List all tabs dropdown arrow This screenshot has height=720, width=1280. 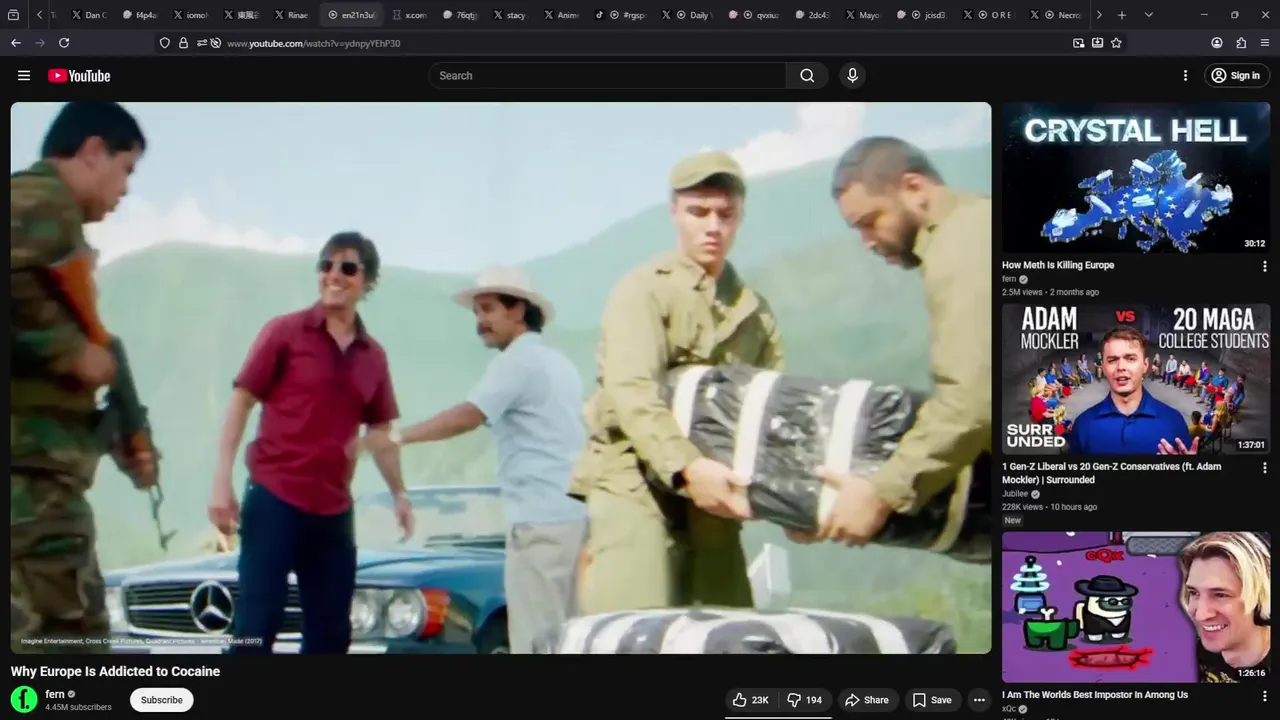(1148, 15)
